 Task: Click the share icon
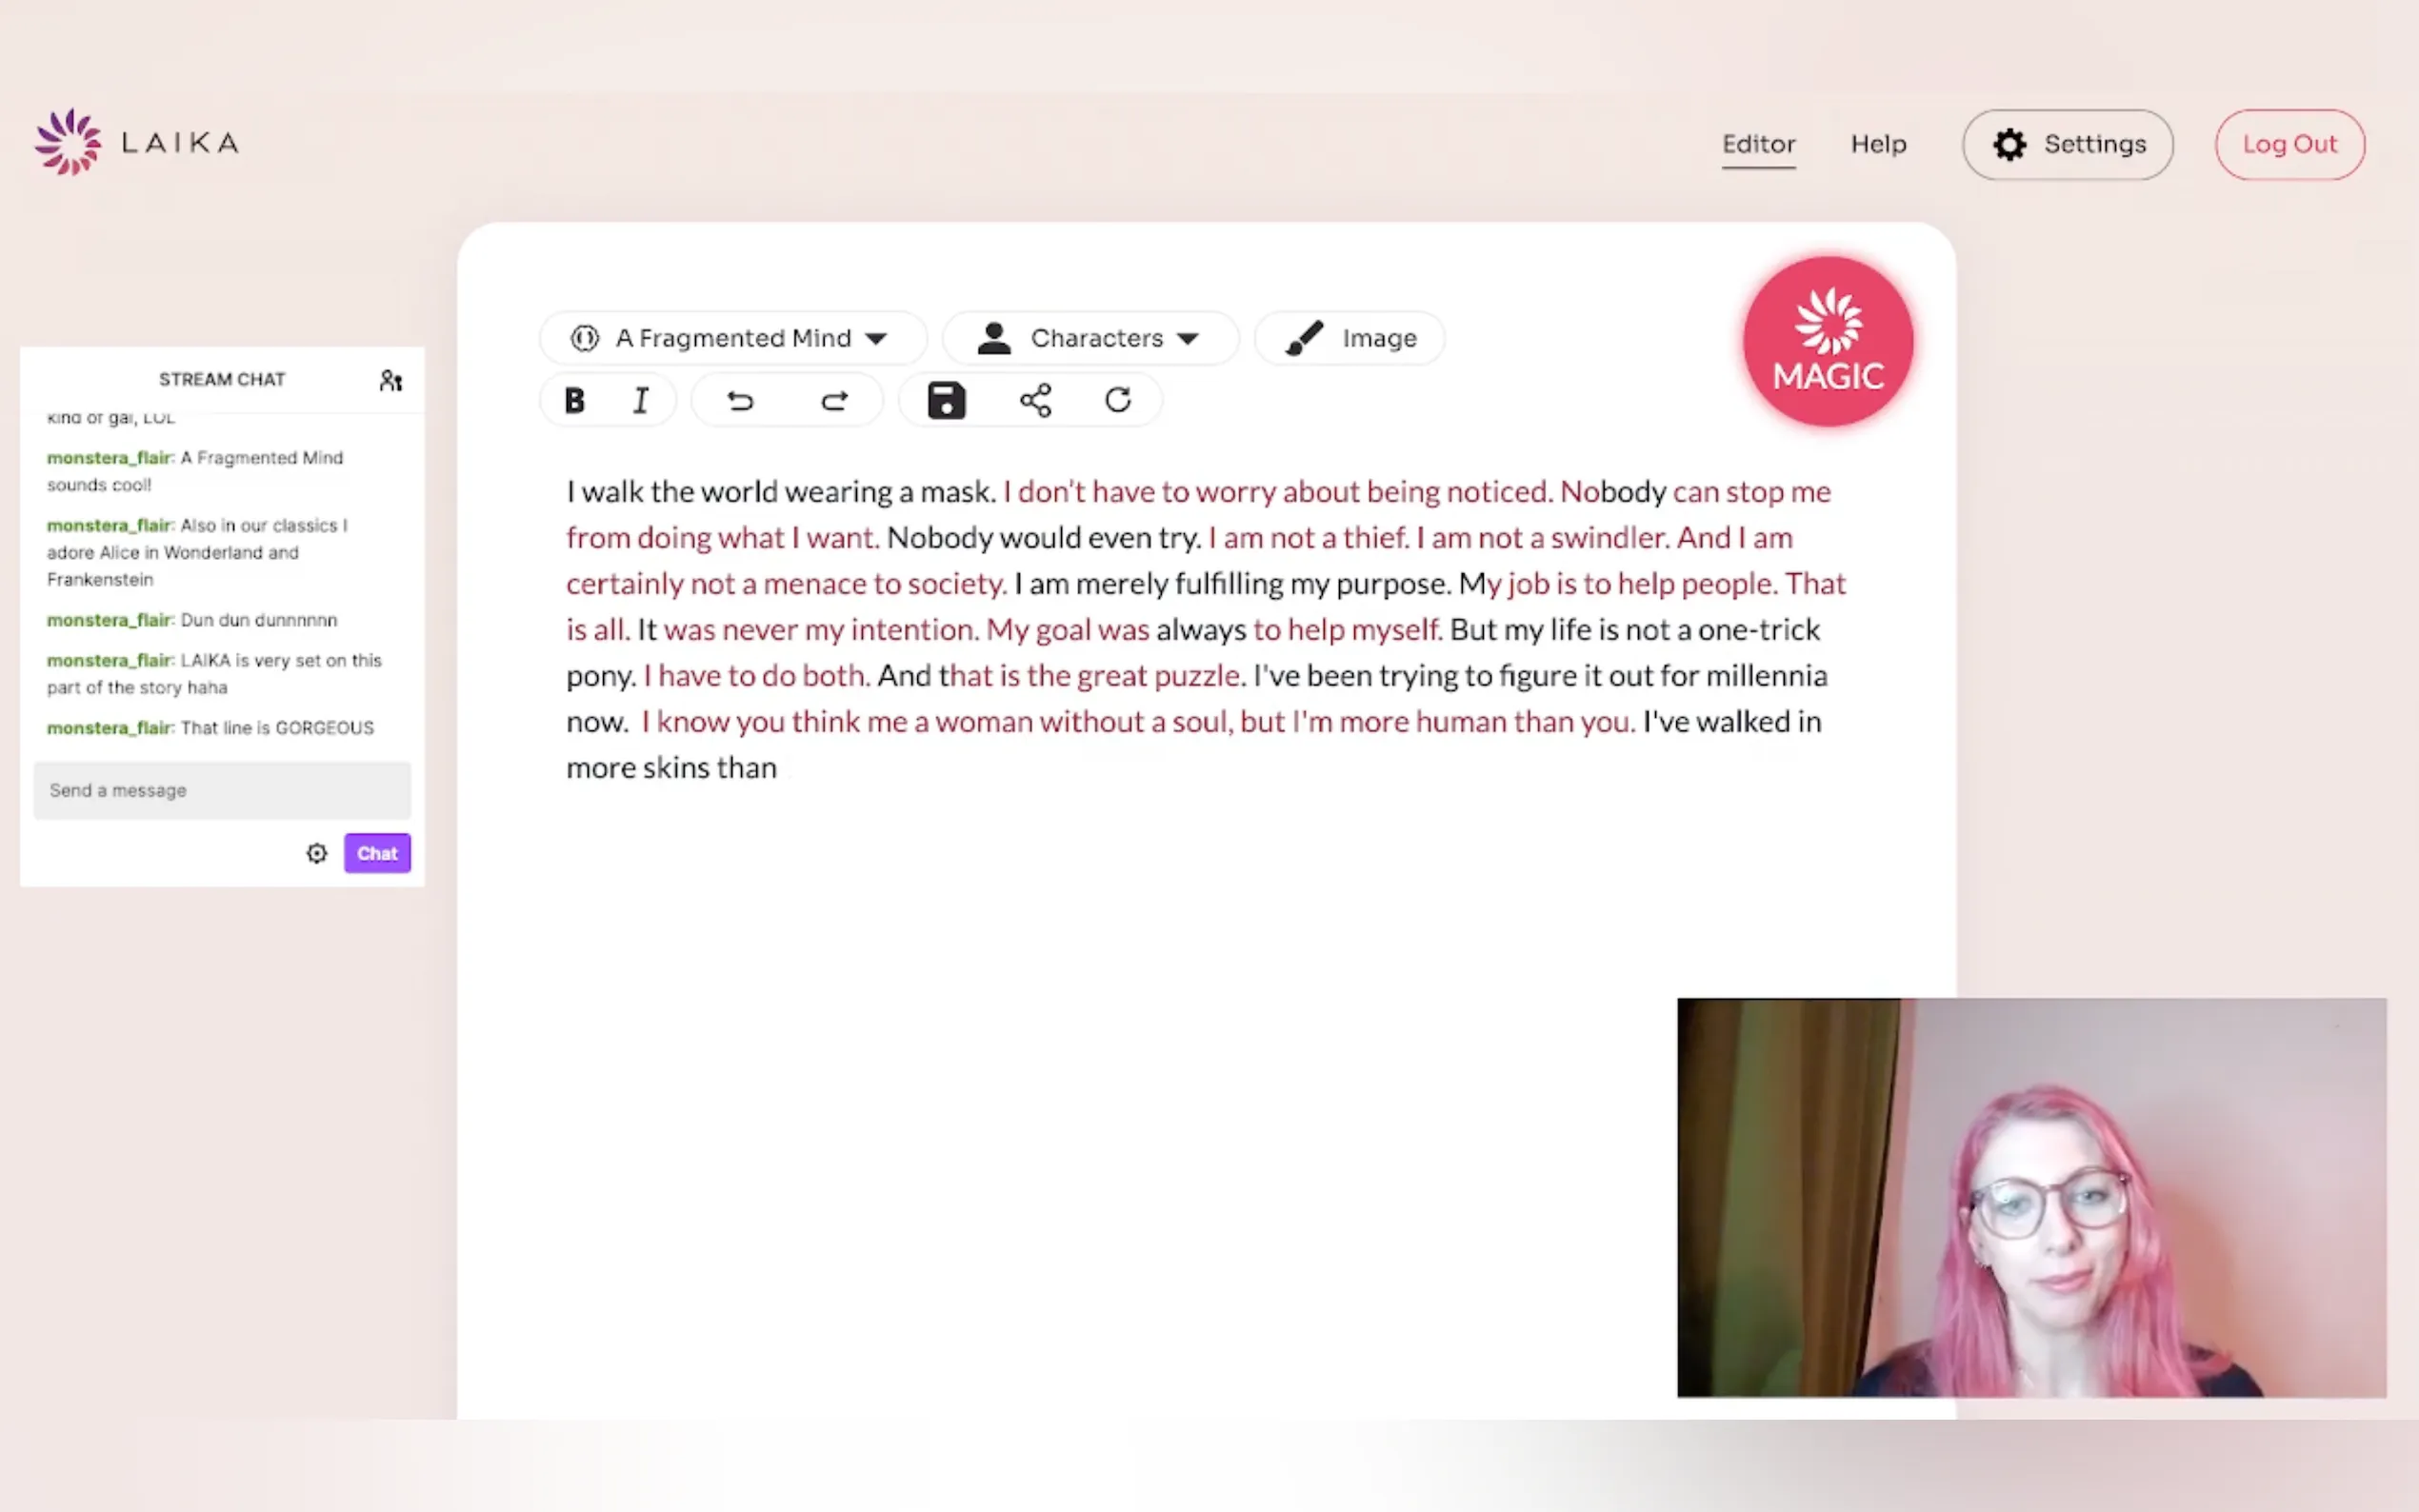[x=1035, y=401]
